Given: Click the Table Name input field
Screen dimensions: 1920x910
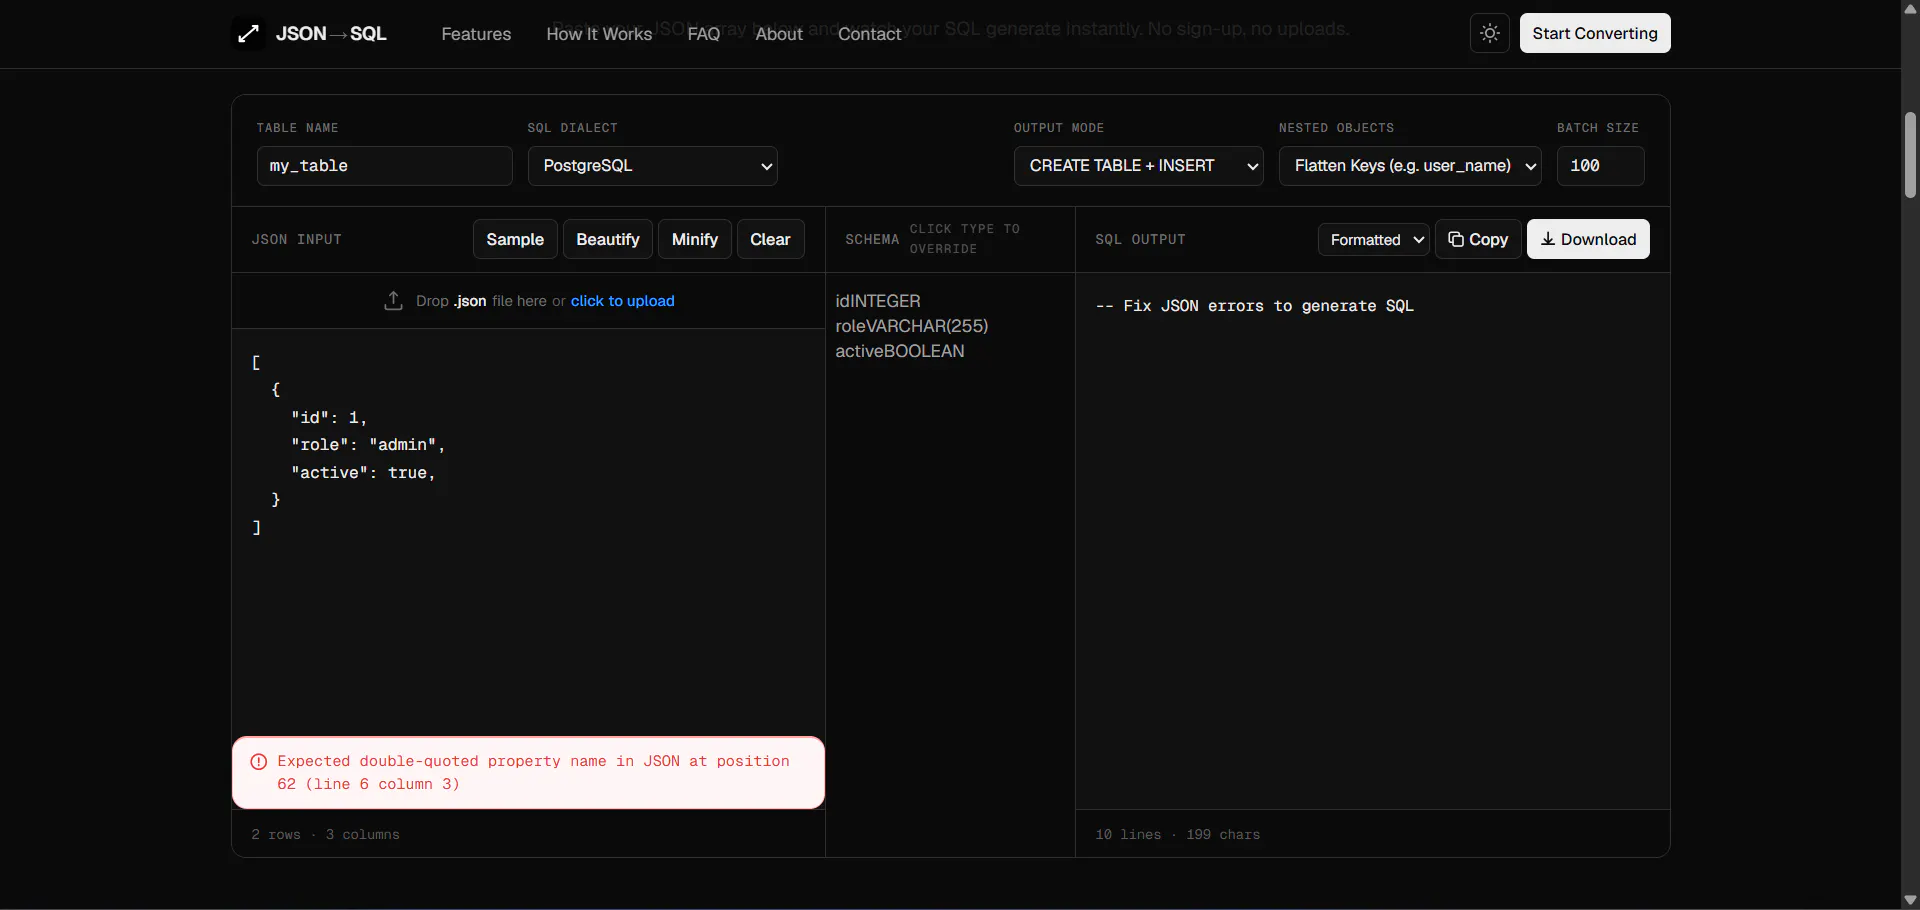Looking at the screenshot, I should point(385,166).
